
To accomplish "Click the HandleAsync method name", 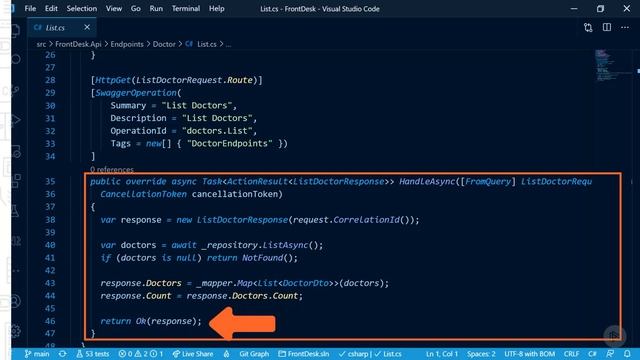I will 427,181.
